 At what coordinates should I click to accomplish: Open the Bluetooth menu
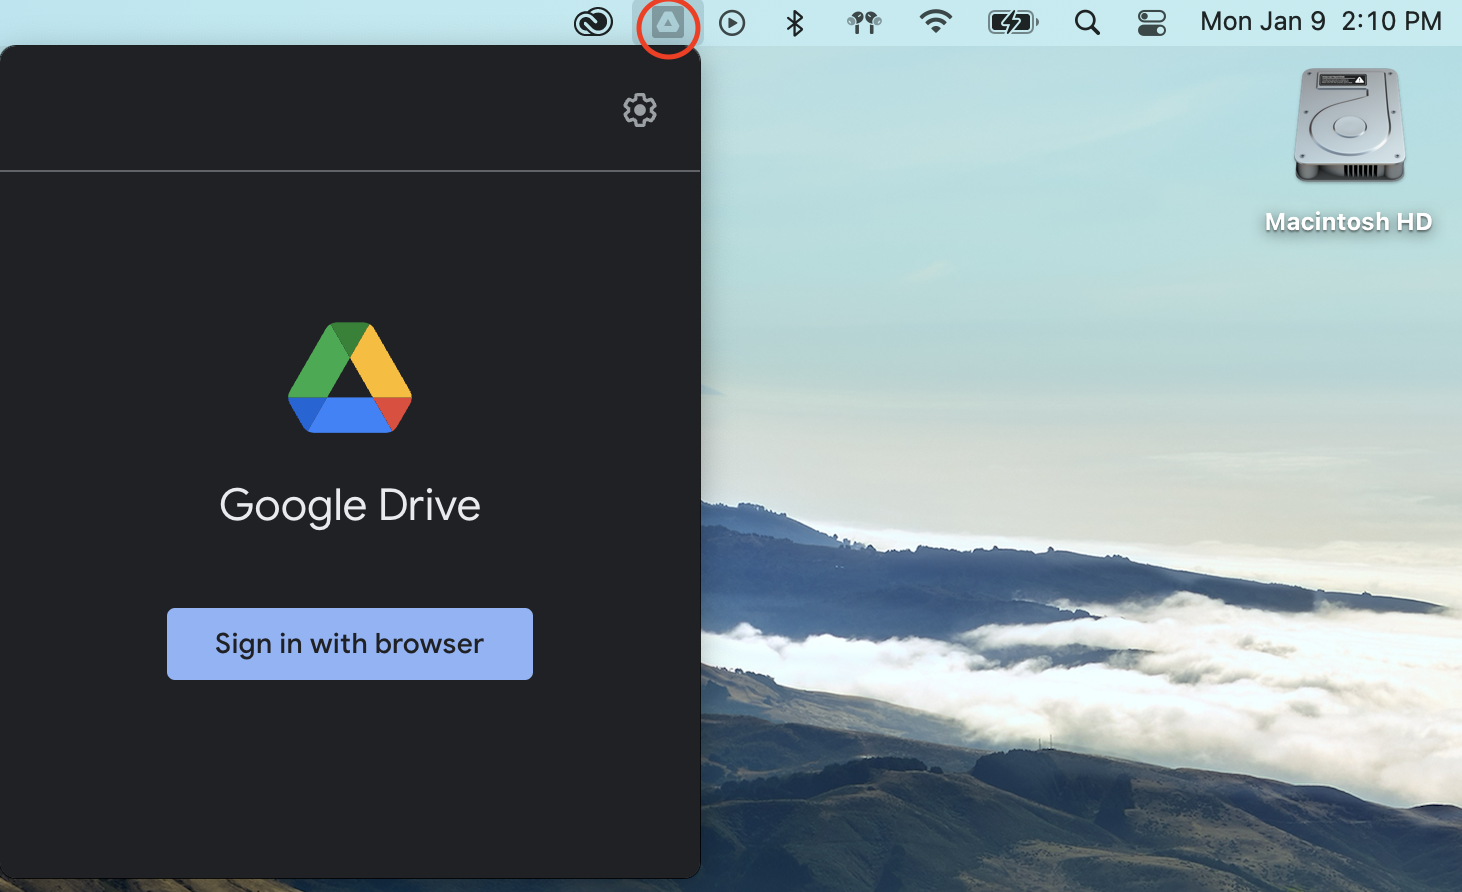(x=795, y=22)
